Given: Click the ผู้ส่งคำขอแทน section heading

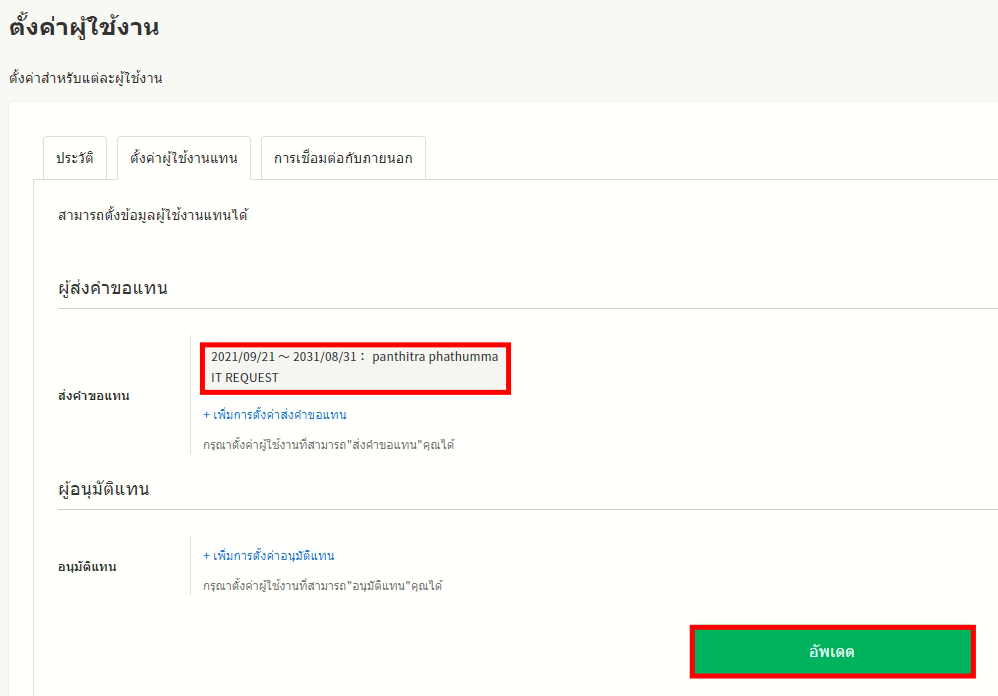Looking at the screenshot, I should pyautogui.click(x=113, y=289).
